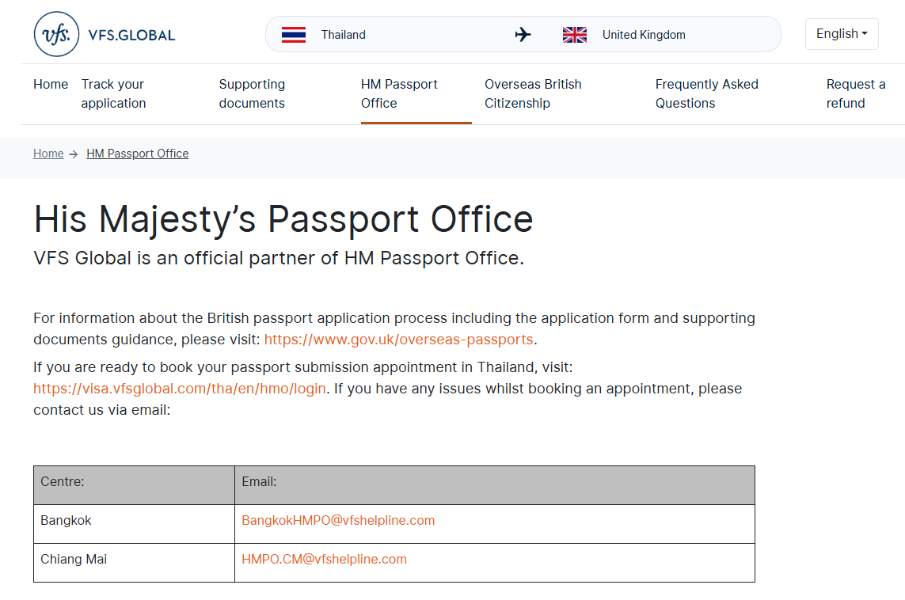Open the Supporting documents menu item
This screenshot has width=905, height=600.
tap(252, 94)
